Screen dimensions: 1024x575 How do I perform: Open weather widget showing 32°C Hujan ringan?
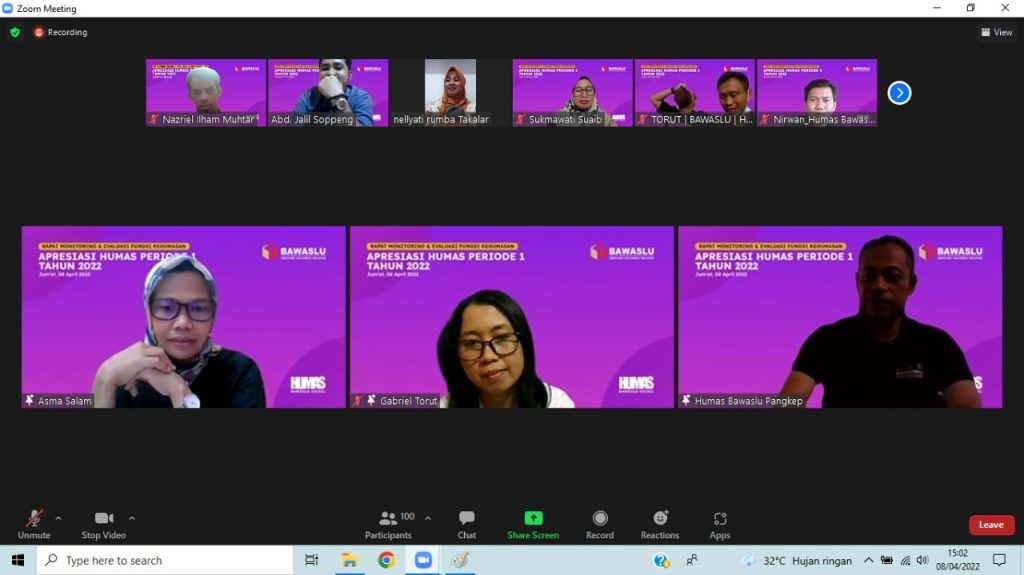pyautogui.click(x=797, y=560)
